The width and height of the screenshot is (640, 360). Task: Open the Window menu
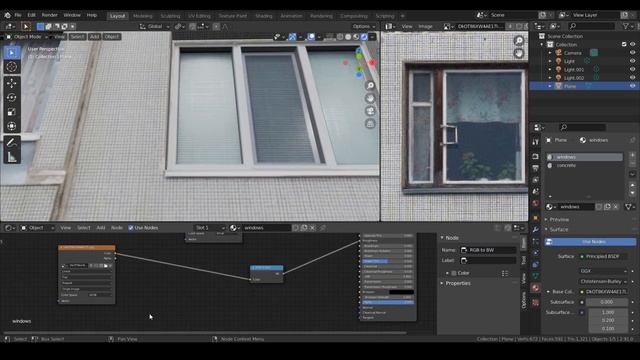(x=72, y=15)
